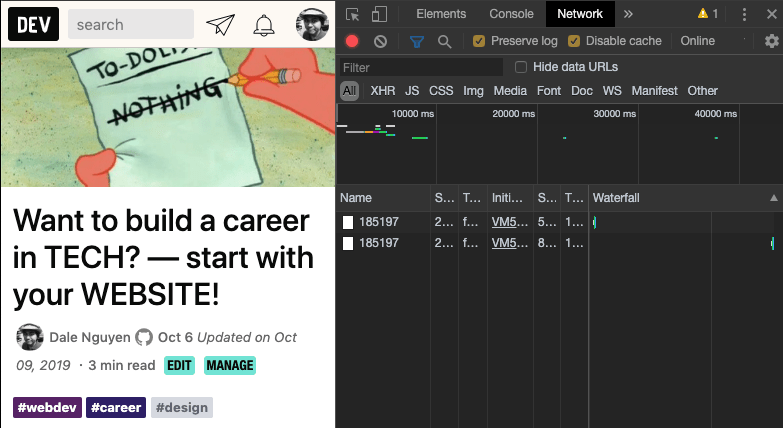Viewport: 783px width, 428px height.
Task: Select the second 185197 request row
Action: (x=559, y=243)
